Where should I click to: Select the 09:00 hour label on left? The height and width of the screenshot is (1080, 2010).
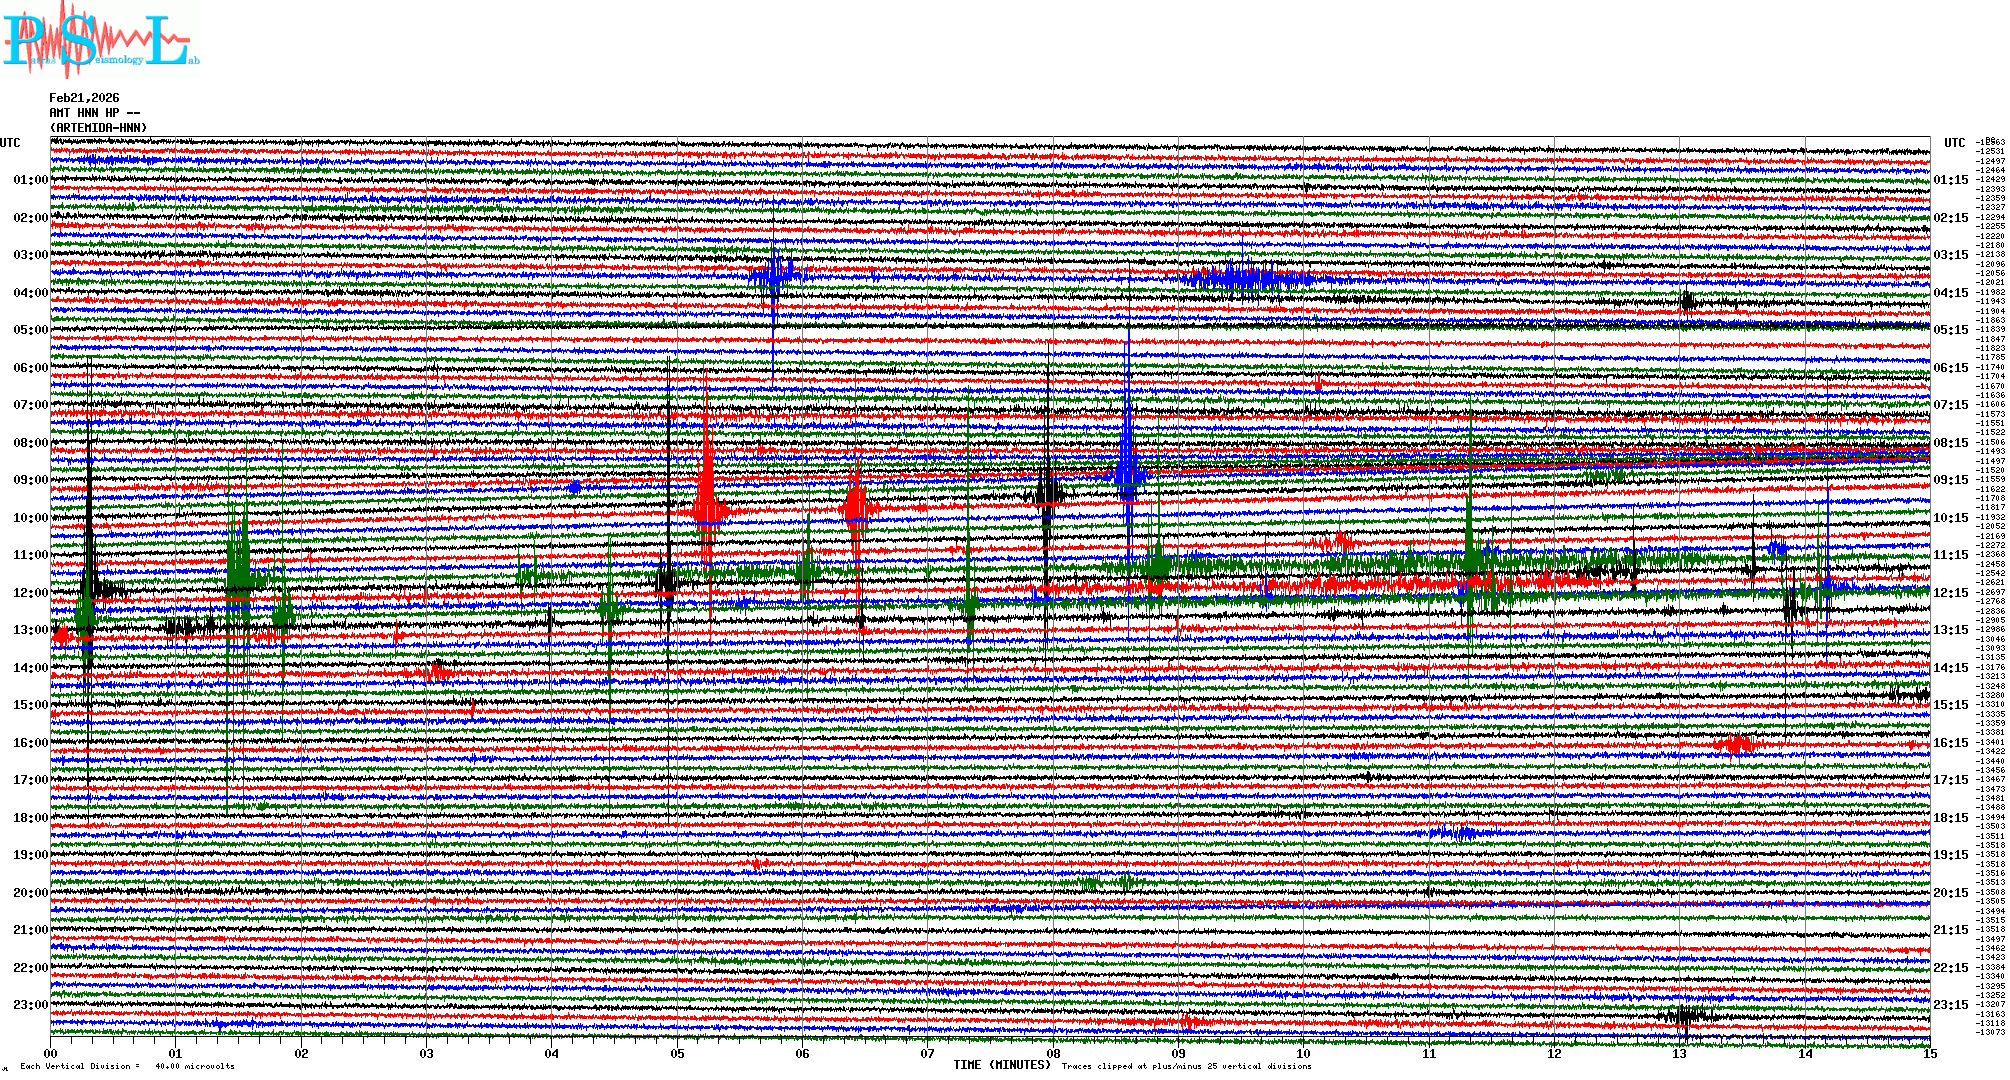(x=30, y=480)
